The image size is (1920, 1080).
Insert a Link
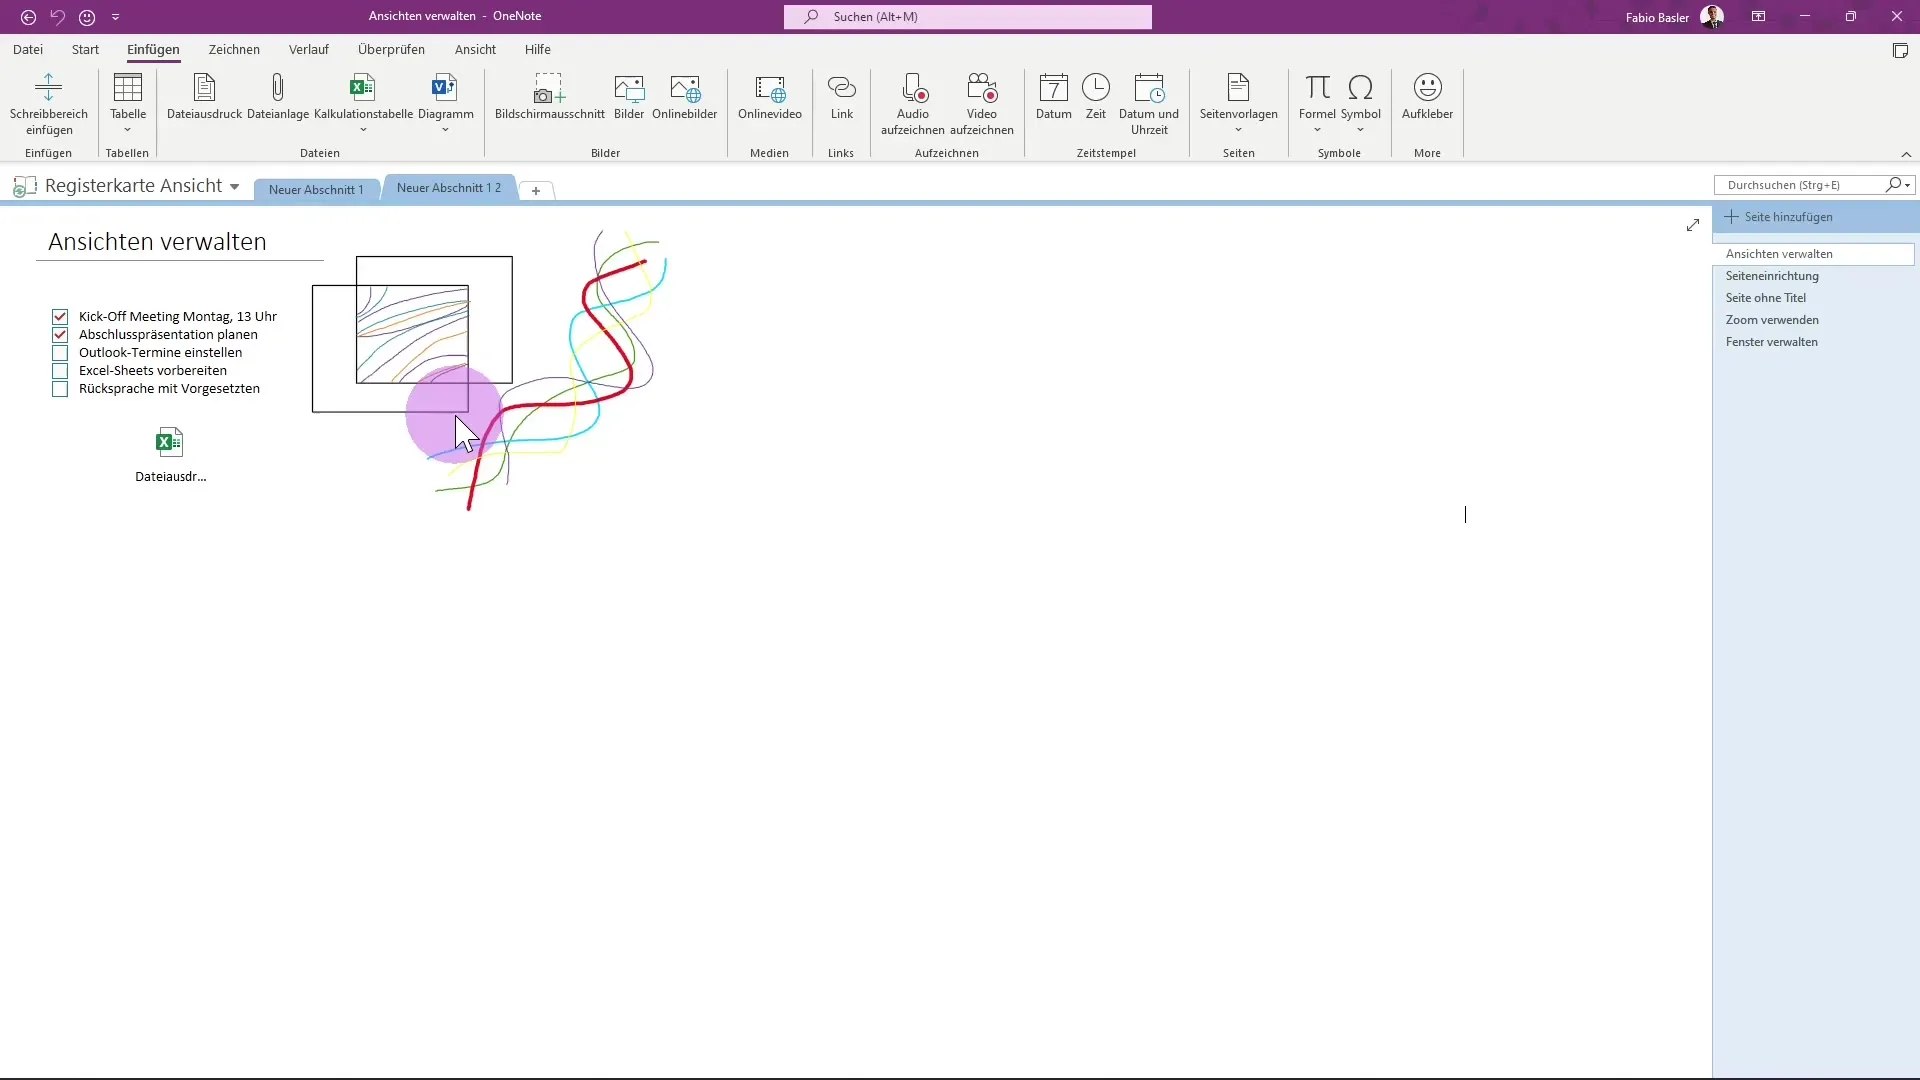[x=842, y=97]
